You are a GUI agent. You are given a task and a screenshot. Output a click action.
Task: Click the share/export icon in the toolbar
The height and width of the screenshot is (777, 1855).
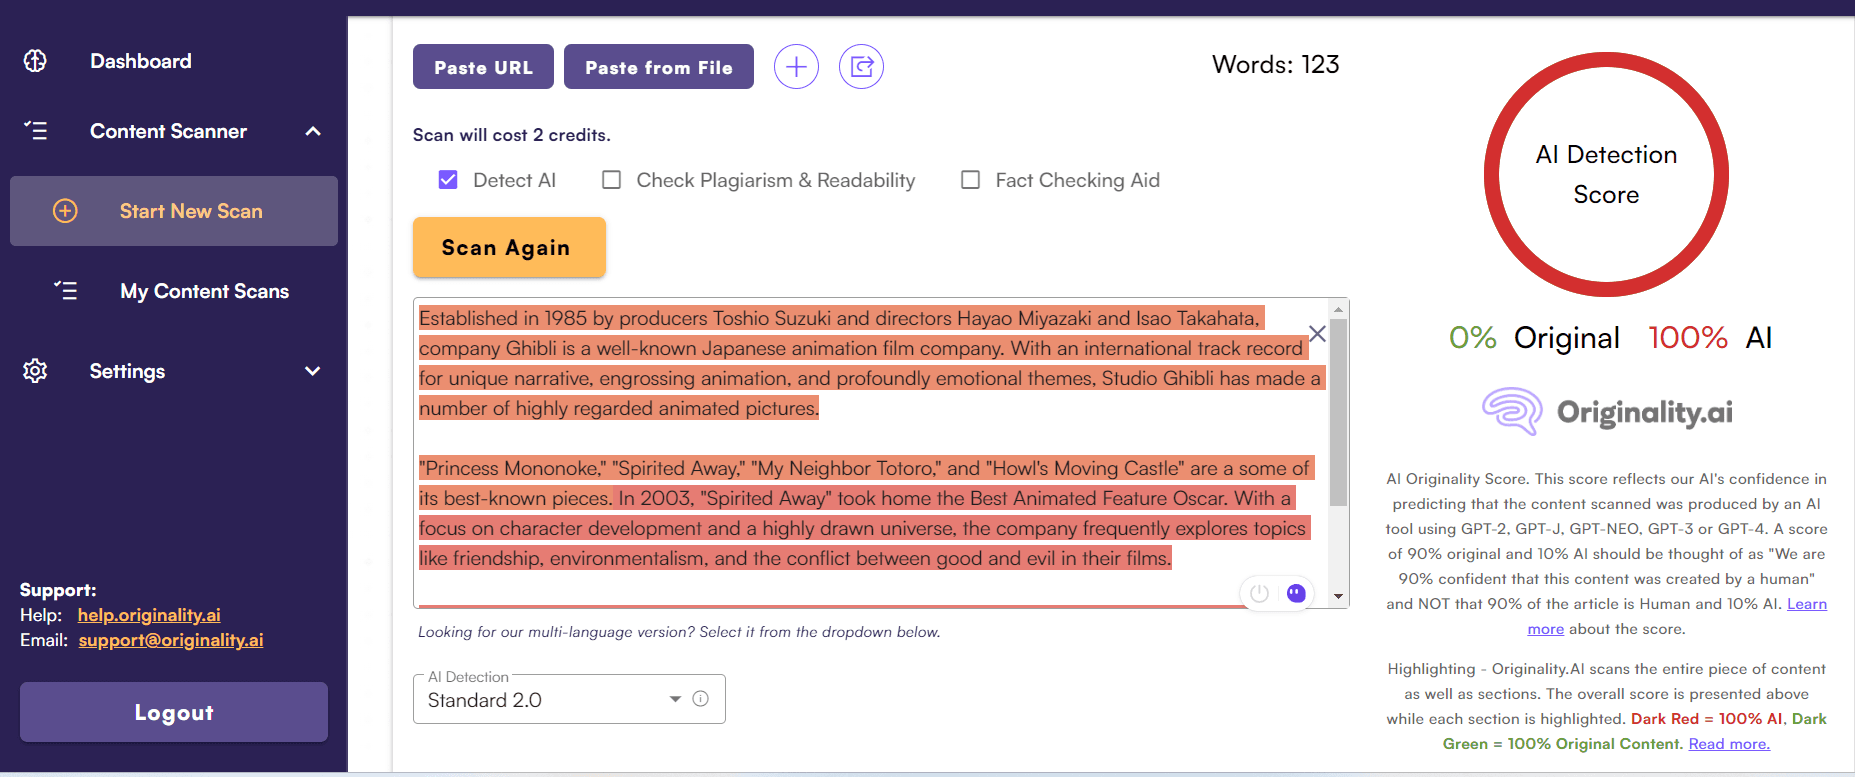tap(861, 67)
